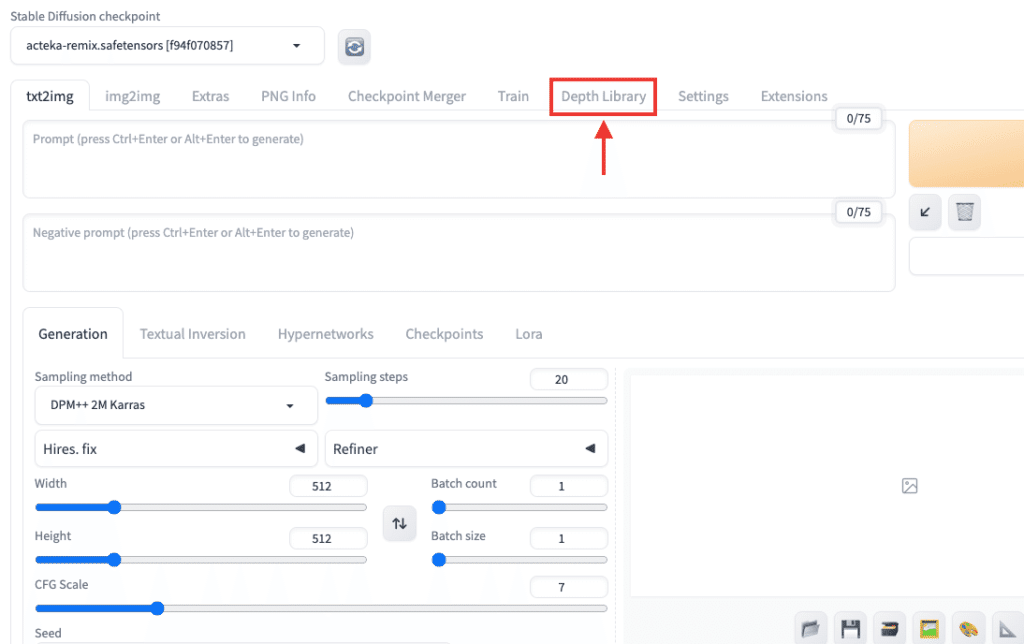The height and width of the screenshot is (644, 1024).
Task: Click the arrow icon to read last generation parameters
Action: tap(925, 212)
